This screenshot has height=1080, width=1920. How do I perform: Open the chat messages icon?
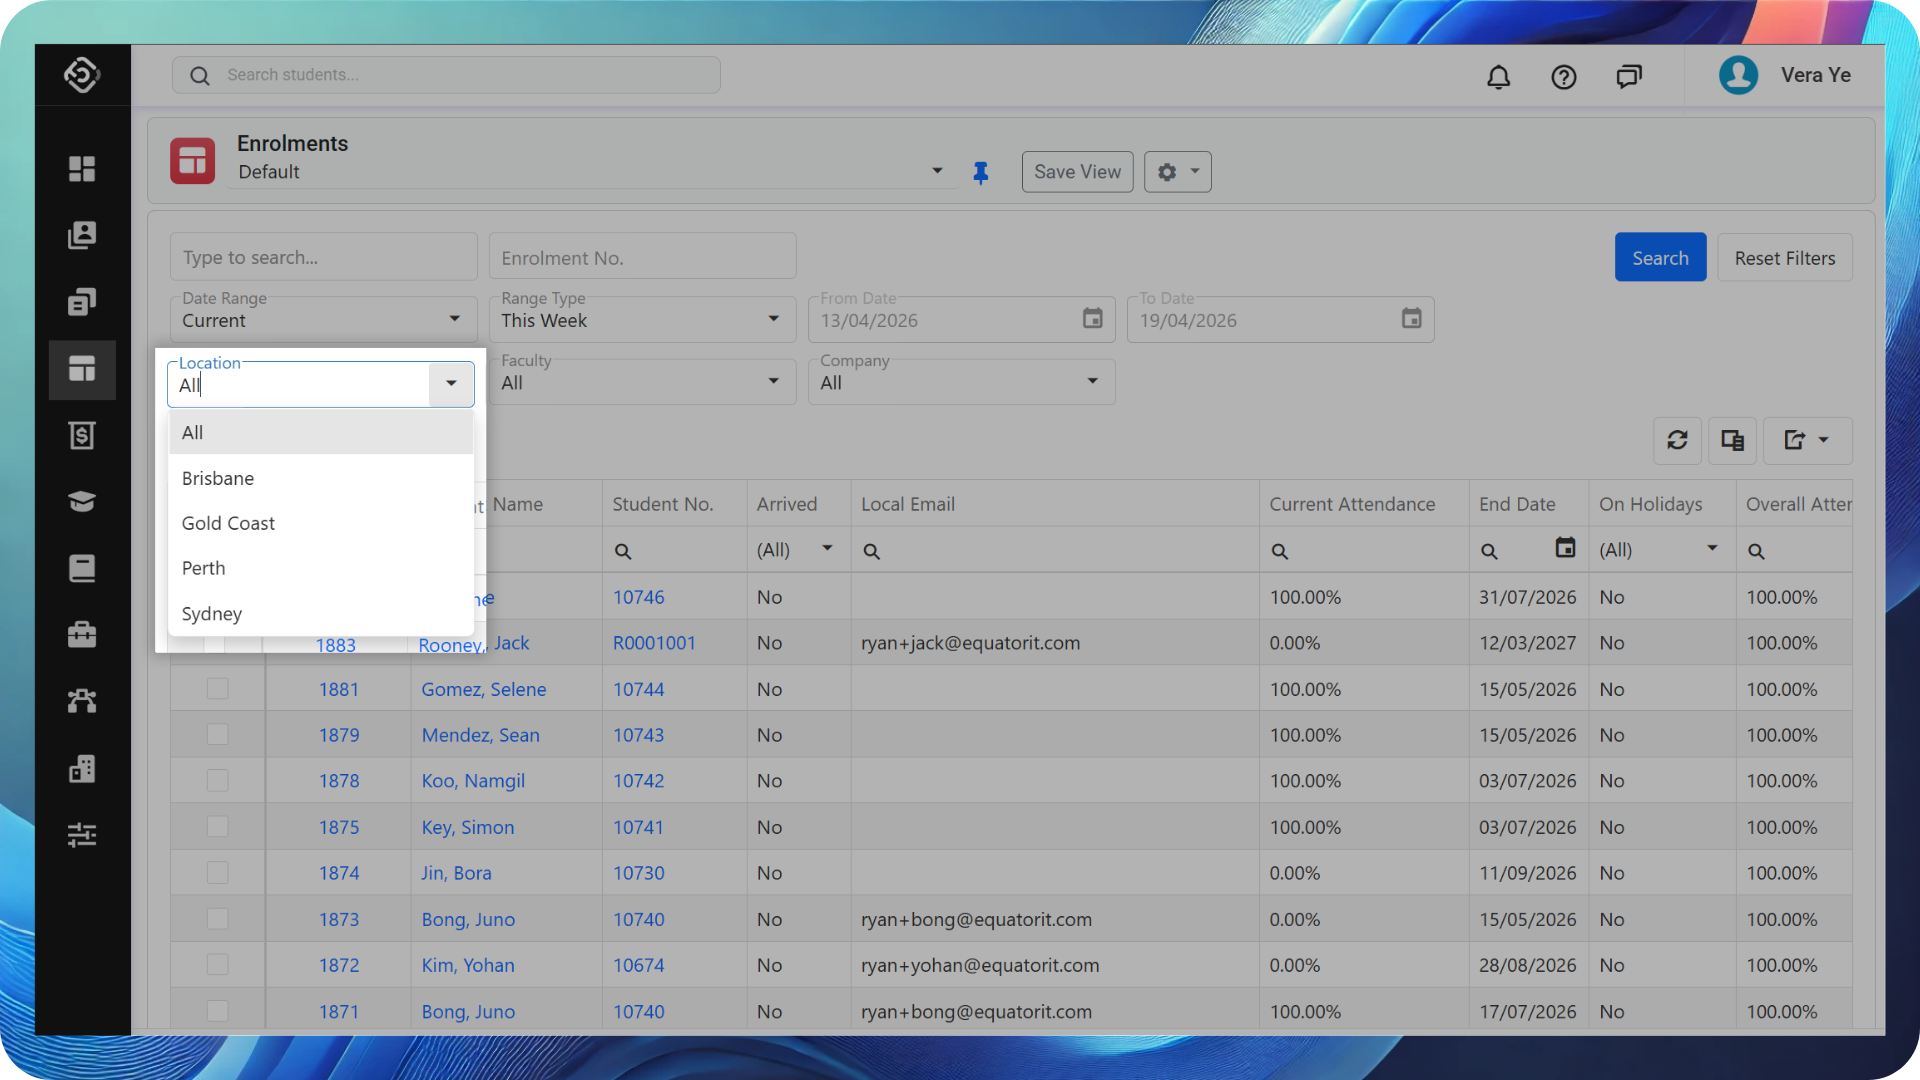click(x=1629, y=77)
